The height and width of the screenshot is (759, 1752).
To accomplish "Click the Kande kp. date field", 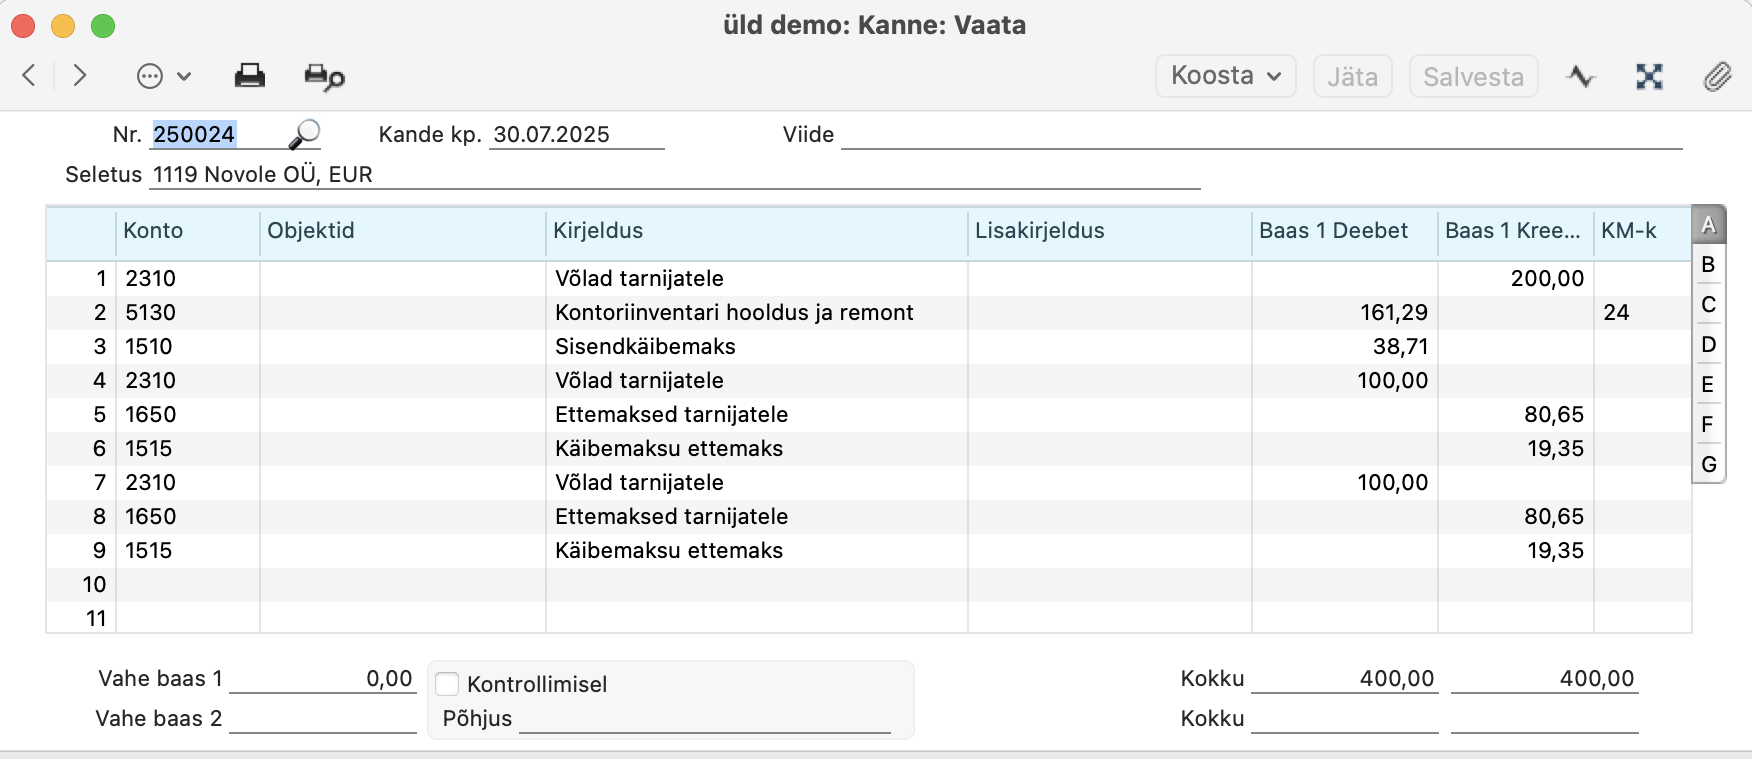I will (x=577, y=134).
